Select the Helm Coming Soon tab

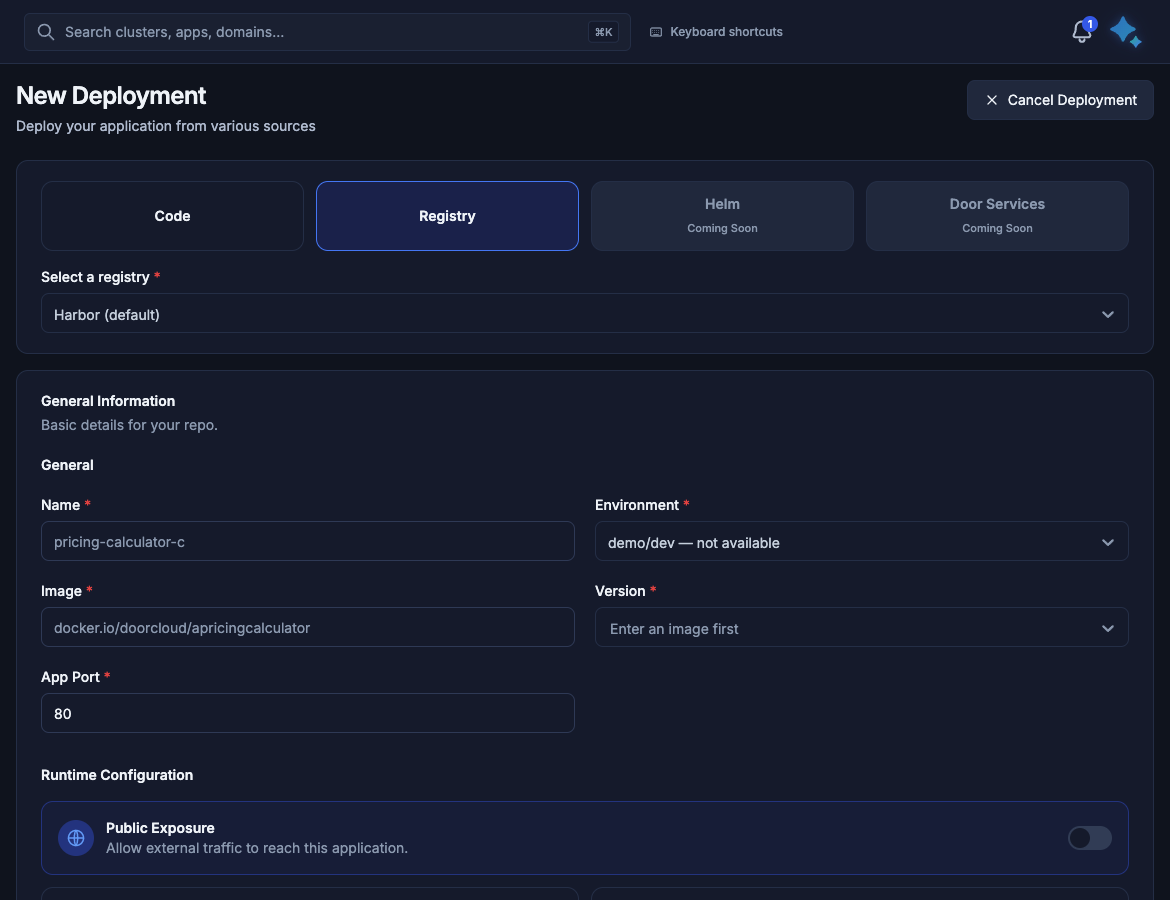coord(722,216)
